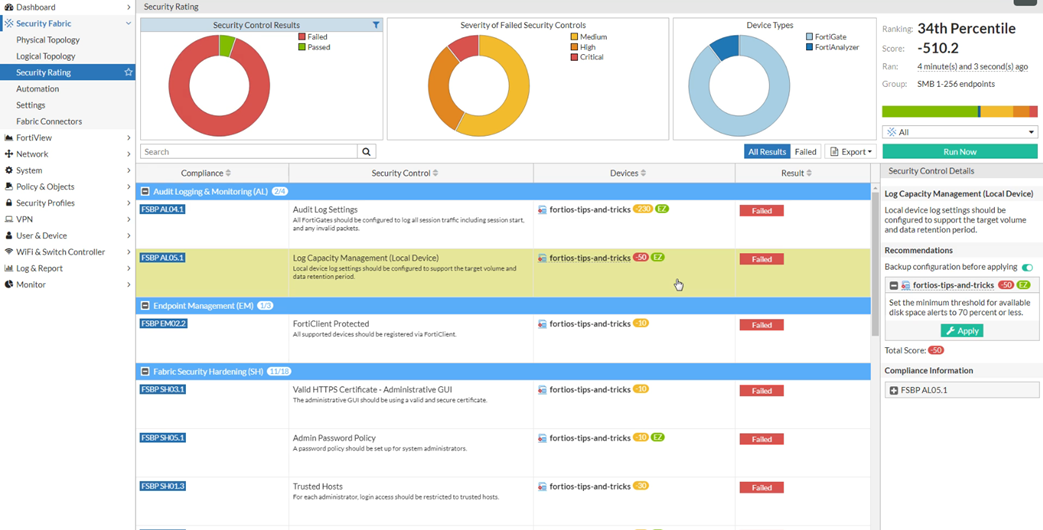
Task: Click the results table vertical scrollbar
Action: [x=875, y=265]
